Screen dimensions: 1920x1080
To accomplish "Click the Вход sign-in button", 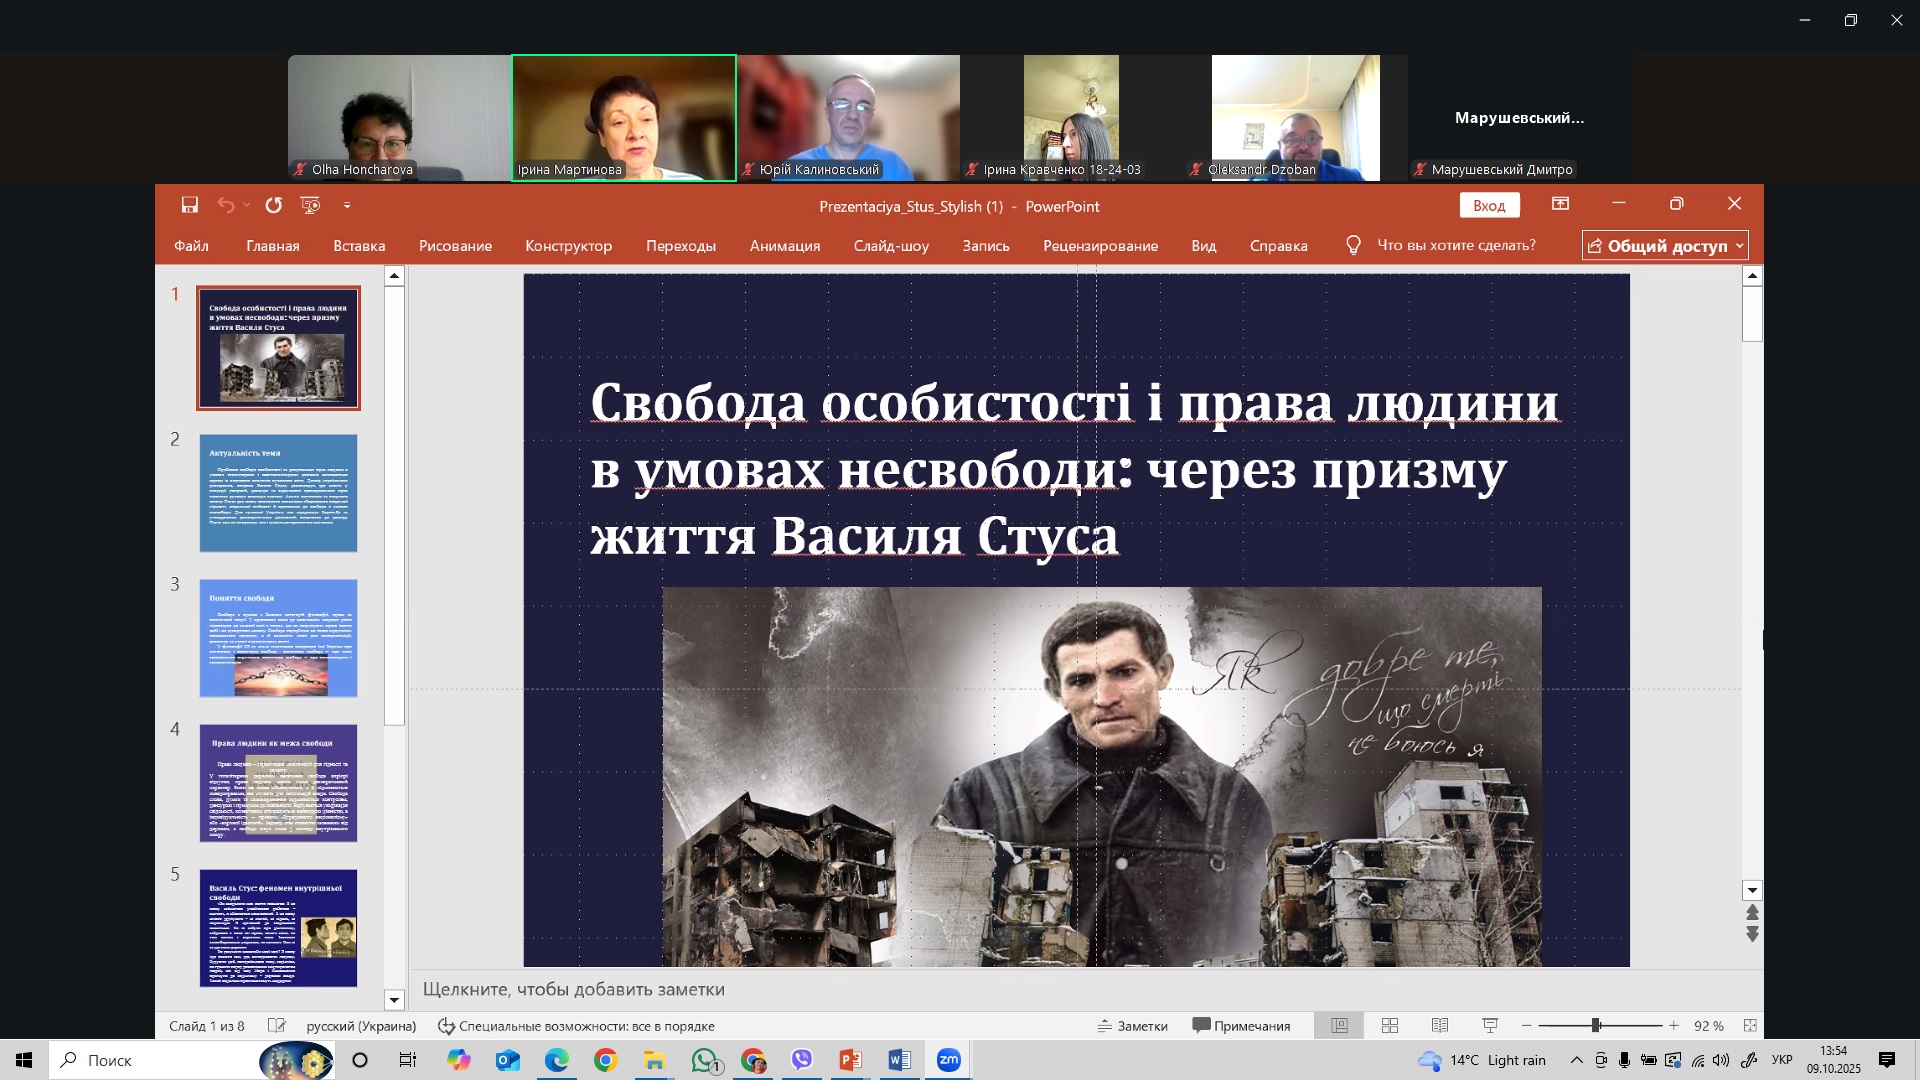I will tap(1489, 205).
